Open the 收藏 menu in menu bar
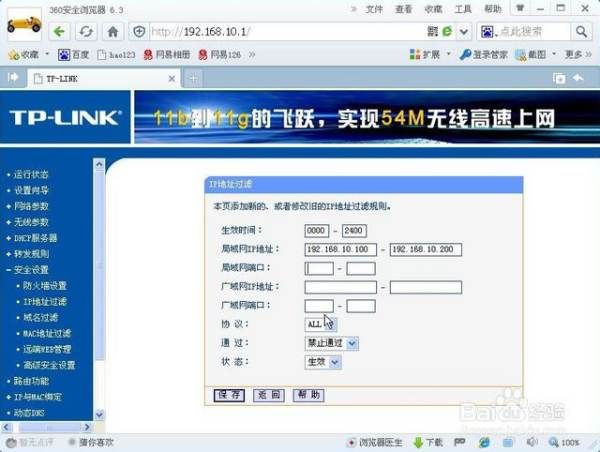This screenshot has height=452, width=600. (433, 9)
